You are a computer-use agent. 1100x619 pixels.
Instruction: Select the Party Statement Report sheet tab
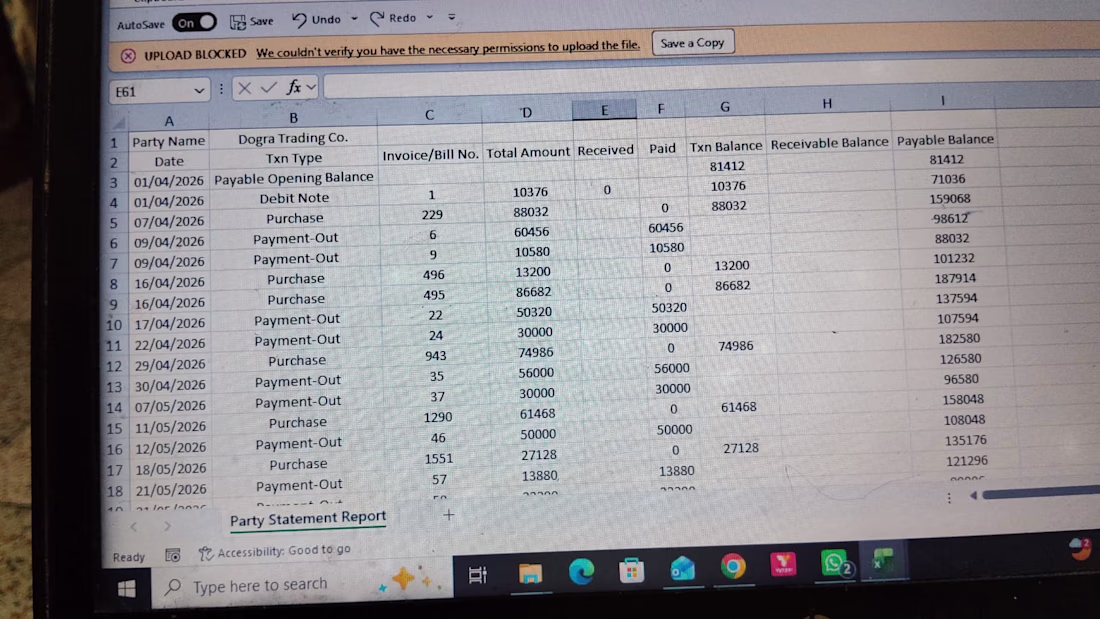click(x=308, y=519)
